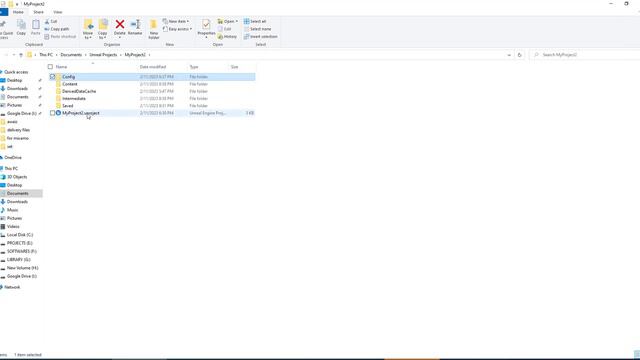Viewport: 640px width, 360px height.
Task: Sort by Date modified column header
Action: [153, 67]
